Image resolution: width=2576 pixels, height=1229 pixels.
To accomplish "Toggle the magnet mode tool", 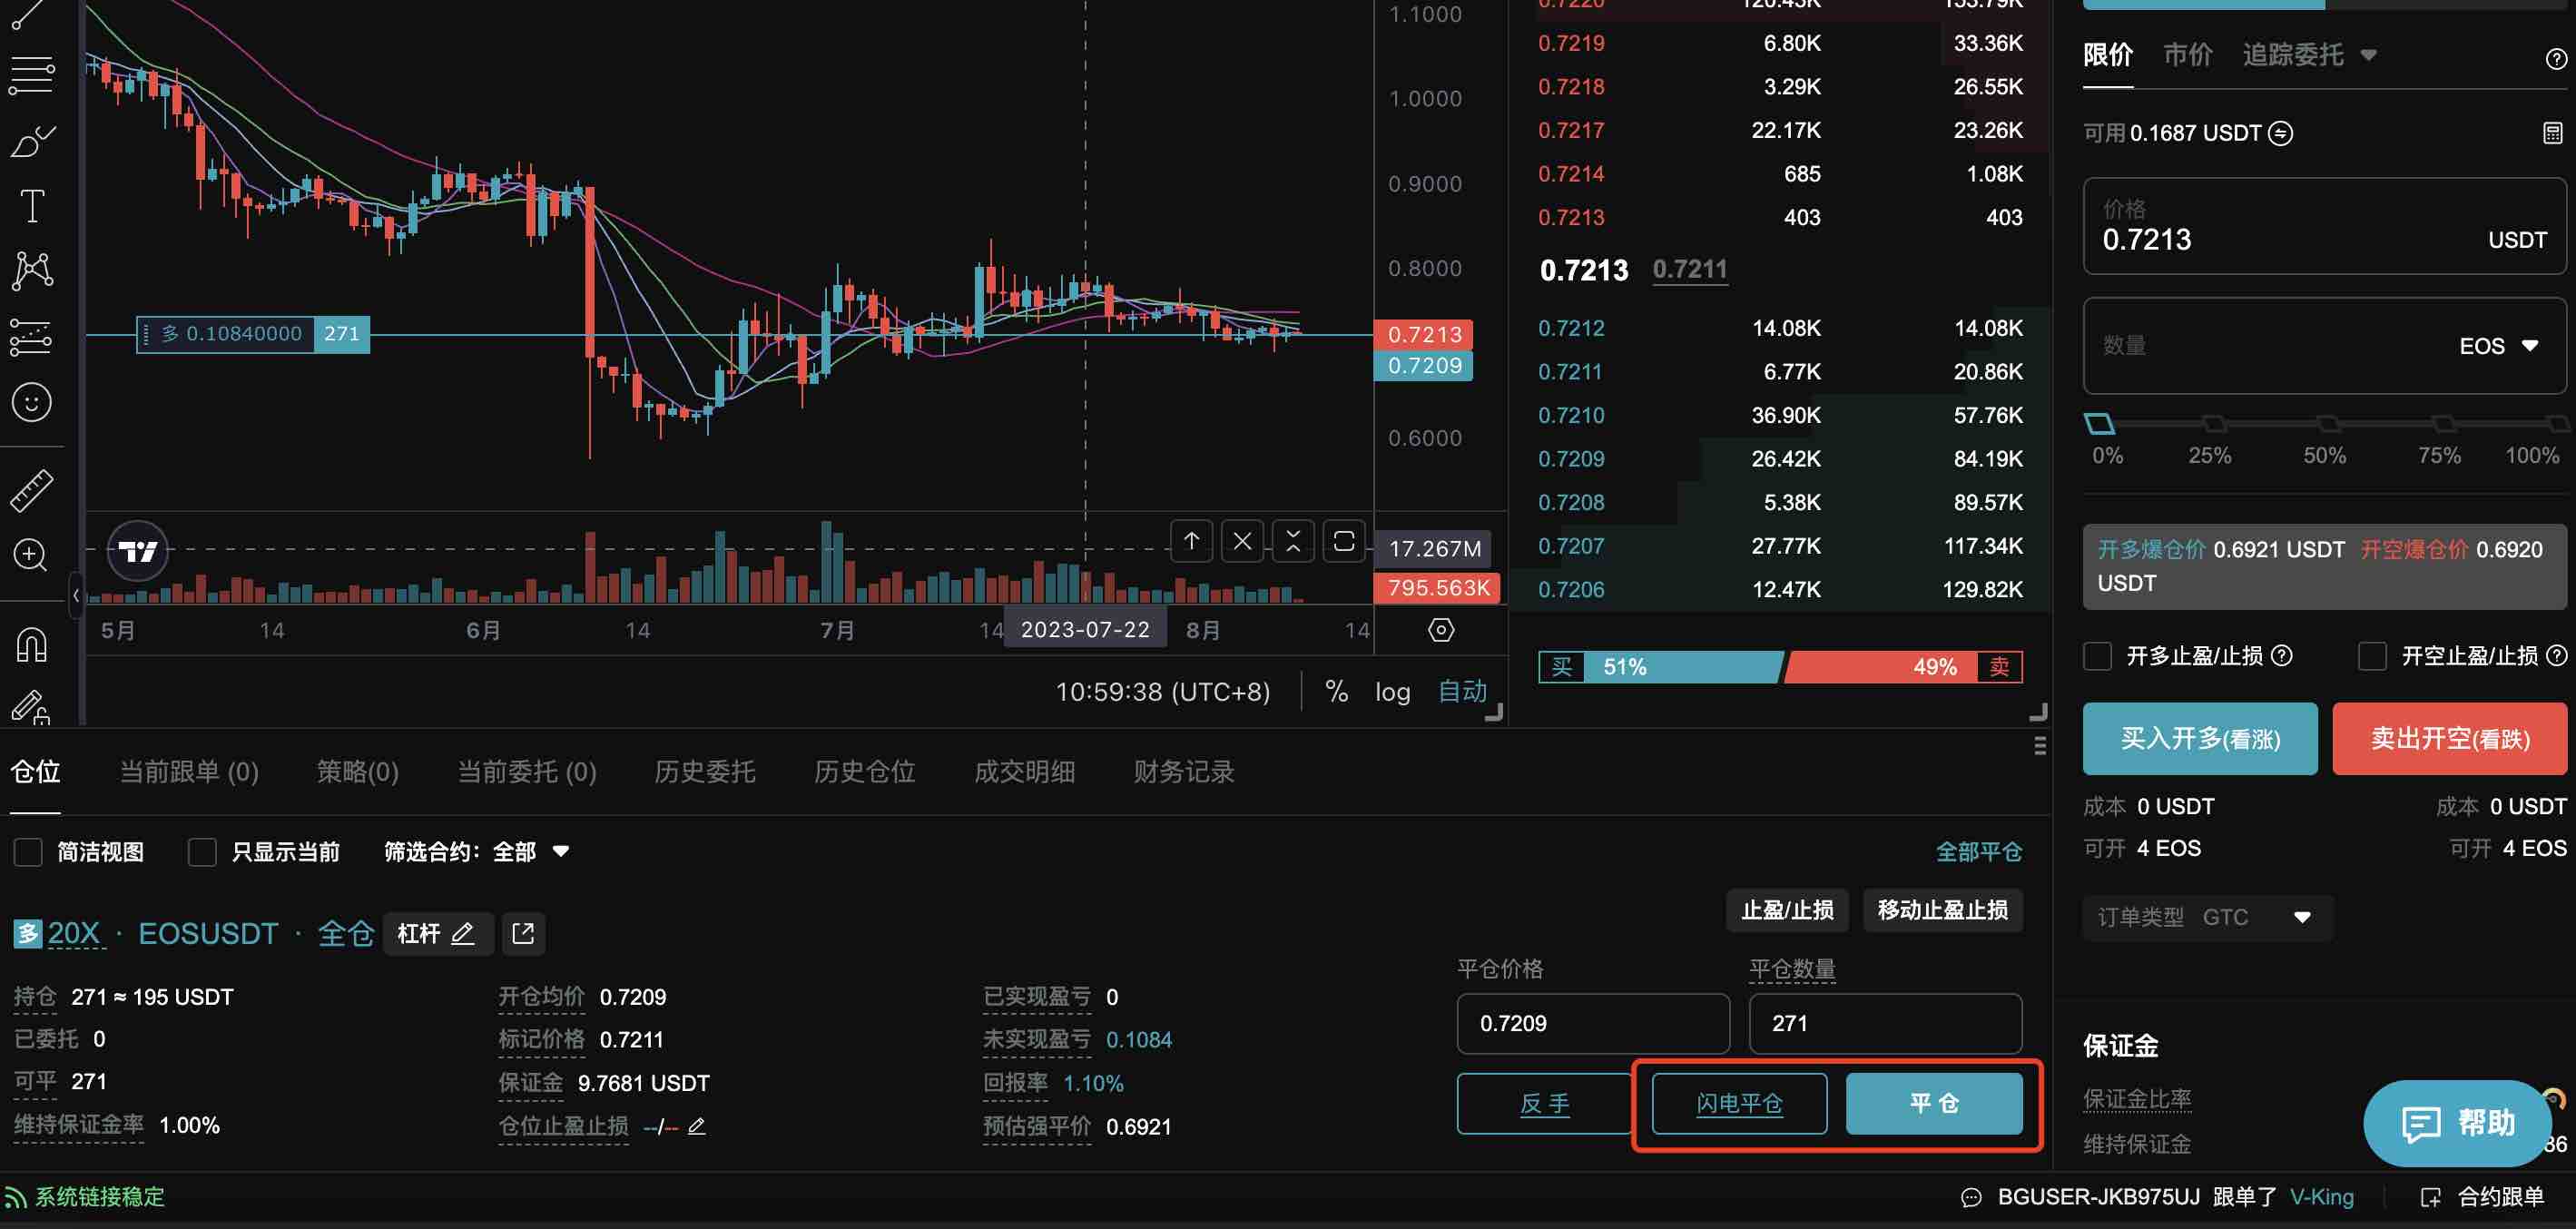I will [32, 645].
